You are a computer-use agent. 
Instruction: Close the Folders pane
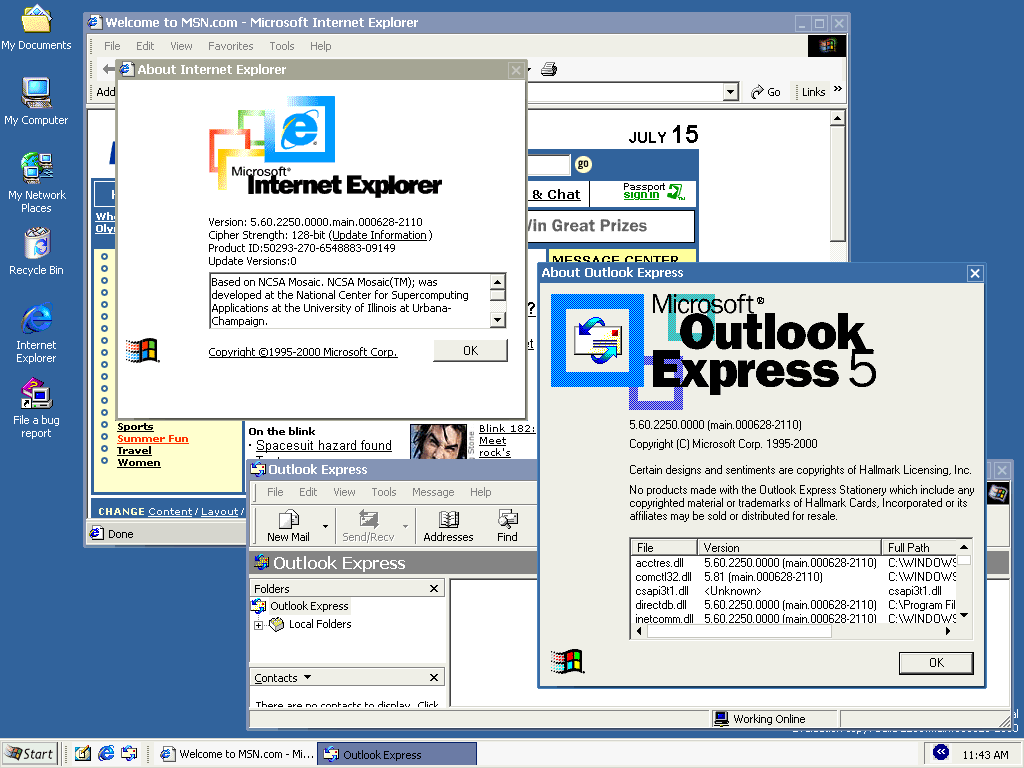(434, 588)
